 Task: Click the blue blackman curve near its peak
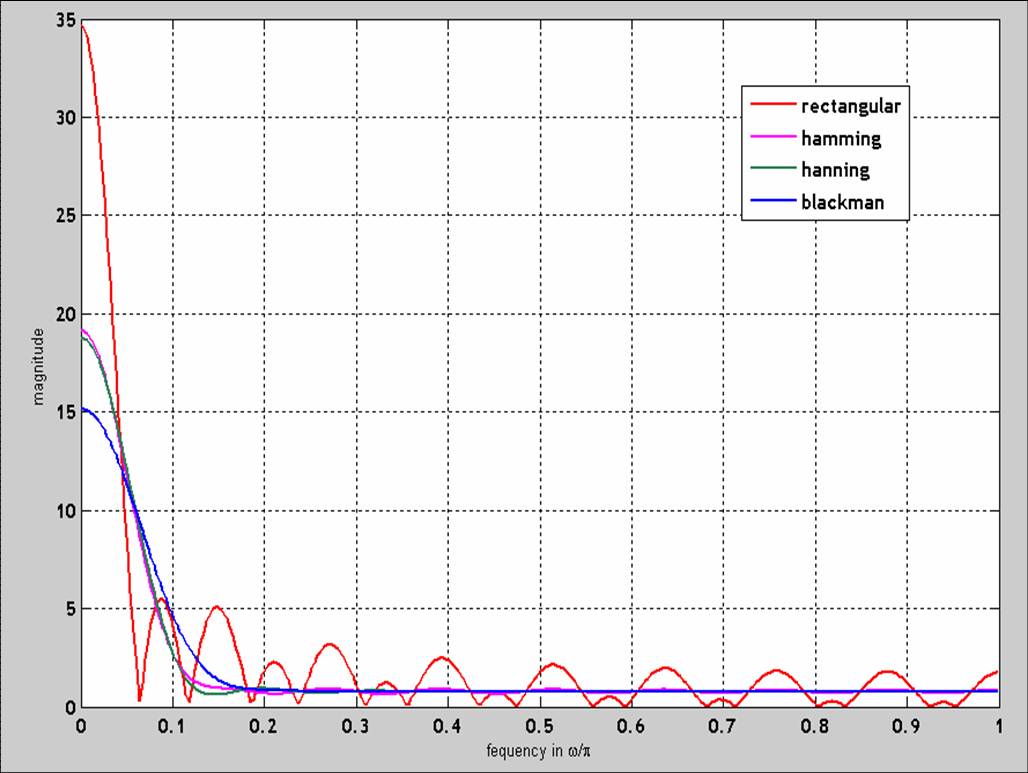tap(85, 408)
